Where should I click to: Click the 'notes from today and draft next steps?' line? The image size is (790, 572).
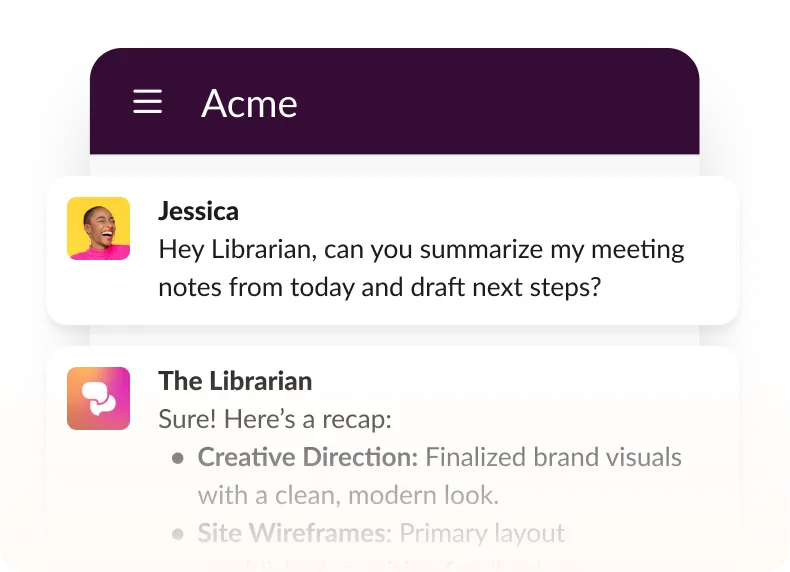[379, 287]
